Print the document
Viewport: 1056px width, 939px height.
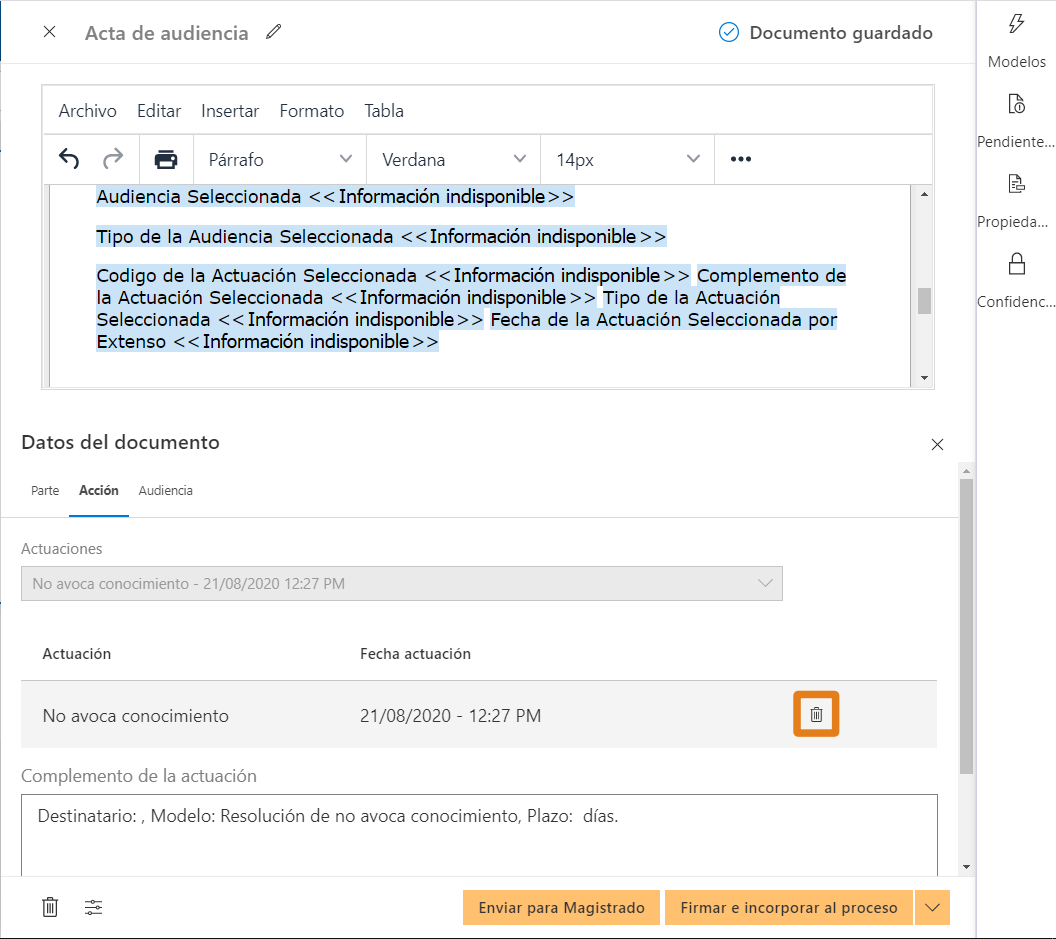coord(166,160)
